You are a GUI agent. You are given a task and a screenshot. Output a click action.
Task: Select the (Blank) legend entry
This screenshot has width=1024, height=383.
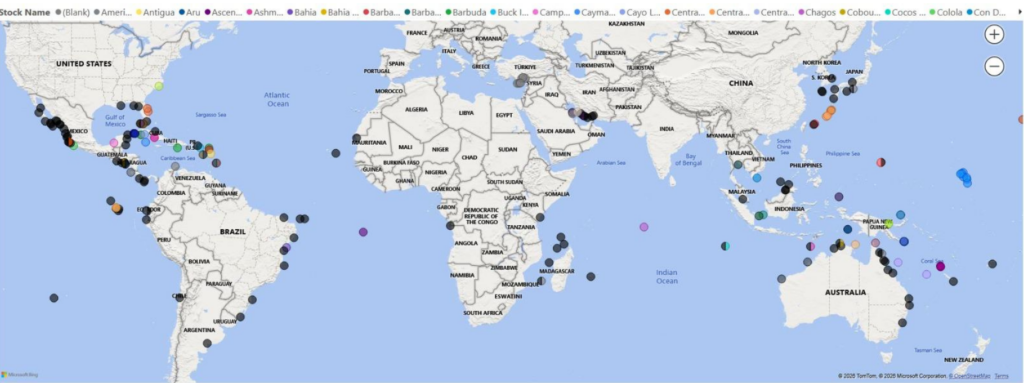click(x=72, y=12)
